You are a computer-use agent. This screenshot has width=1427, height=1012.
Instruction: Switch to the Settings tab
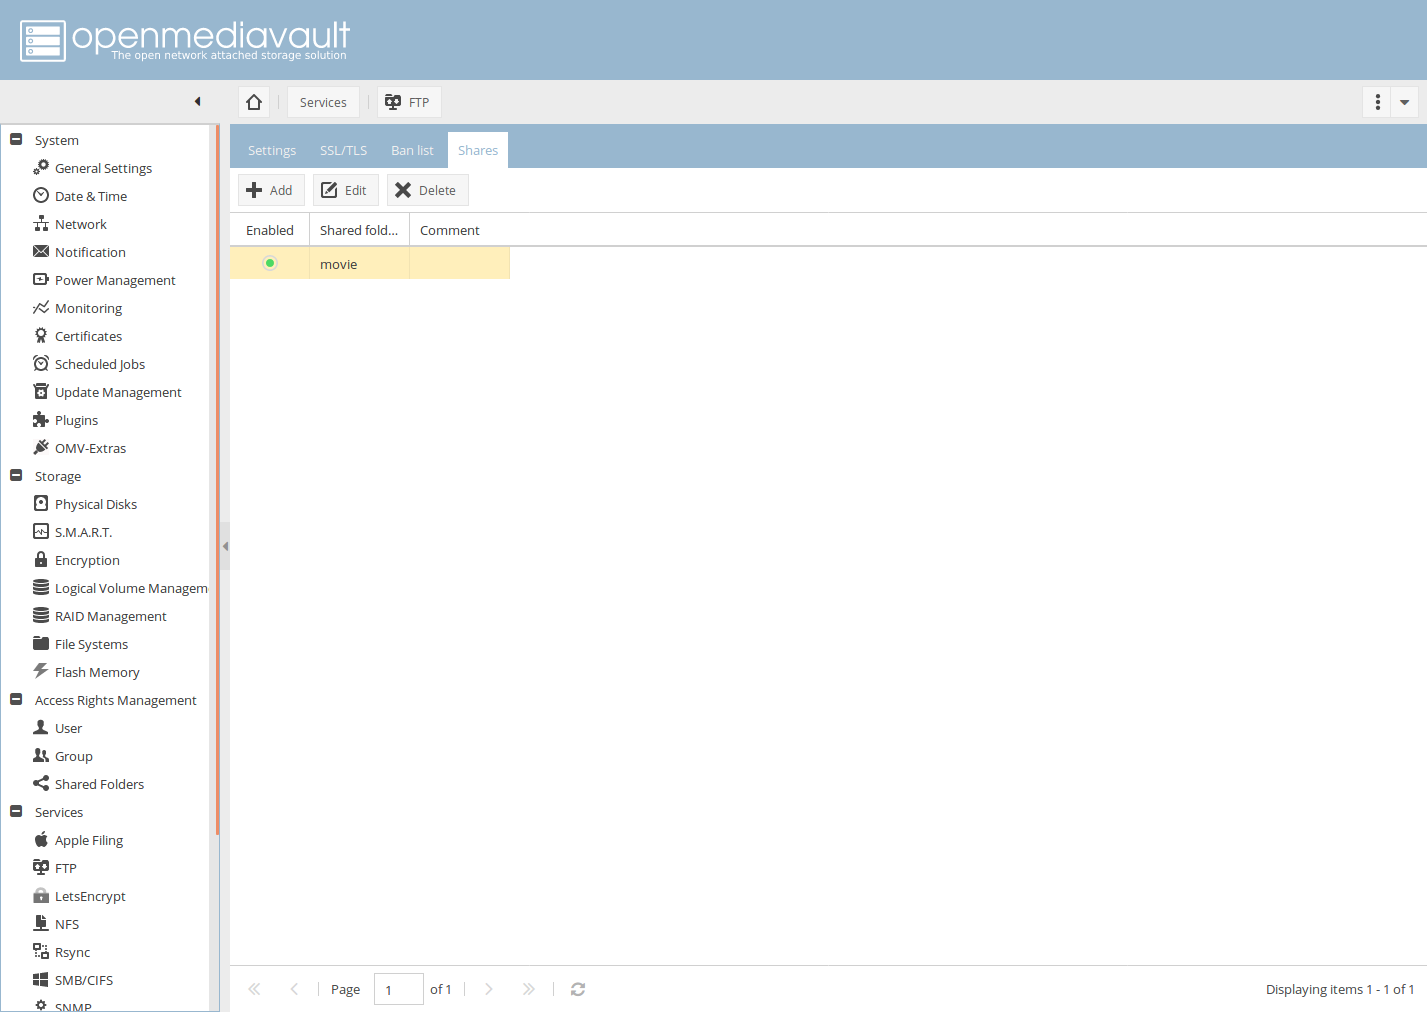click(x=272, y=150)
